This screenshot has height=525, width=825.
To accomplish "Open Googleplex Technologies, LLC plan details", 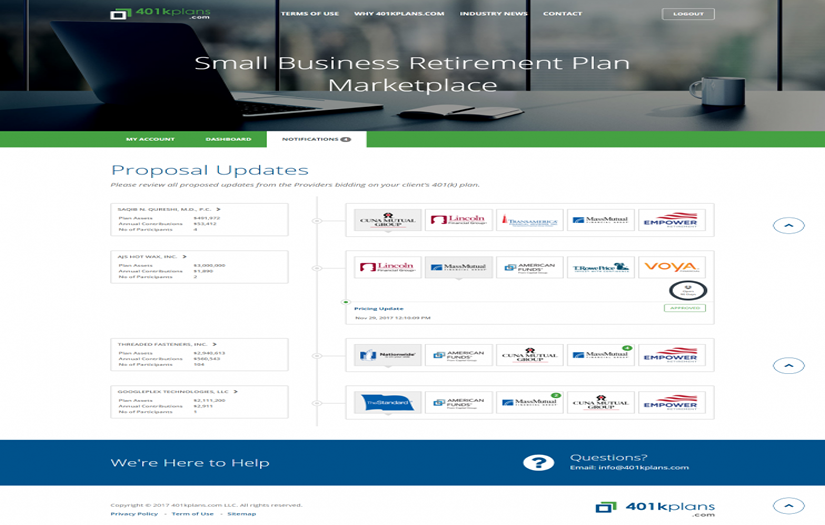I will point(177,392).
